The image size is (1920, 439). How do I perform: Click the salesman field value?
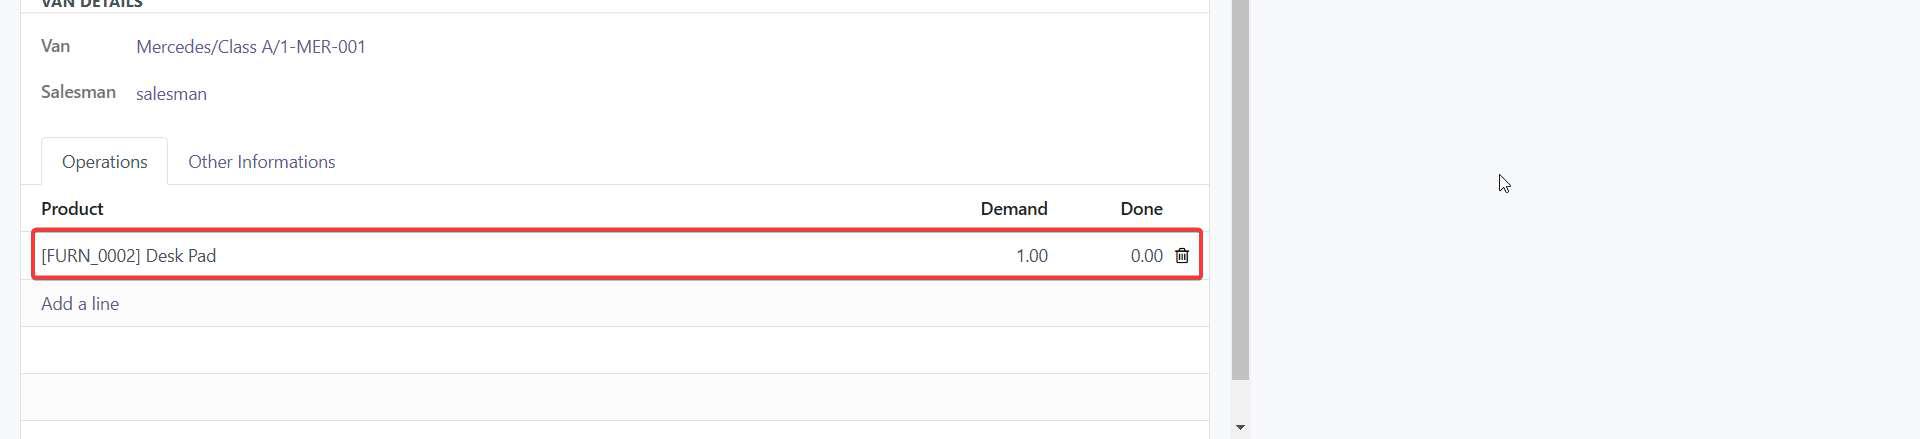click(171, 94)
